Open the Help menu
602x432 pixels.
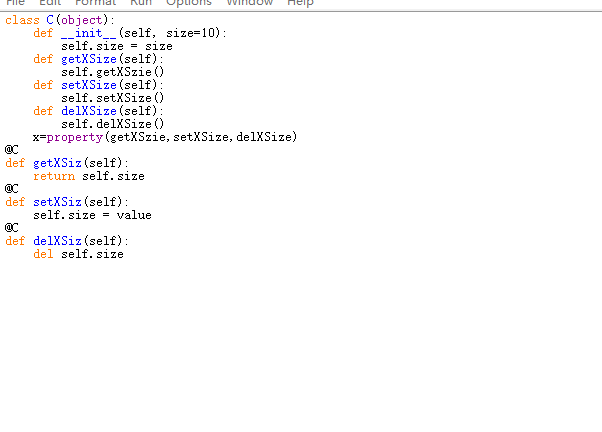coord(300,3)
